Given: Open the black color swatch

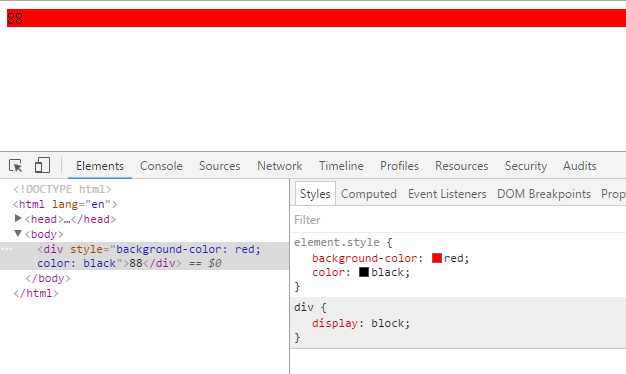Looking at the screenshot, I should click(x=364, y=272).
